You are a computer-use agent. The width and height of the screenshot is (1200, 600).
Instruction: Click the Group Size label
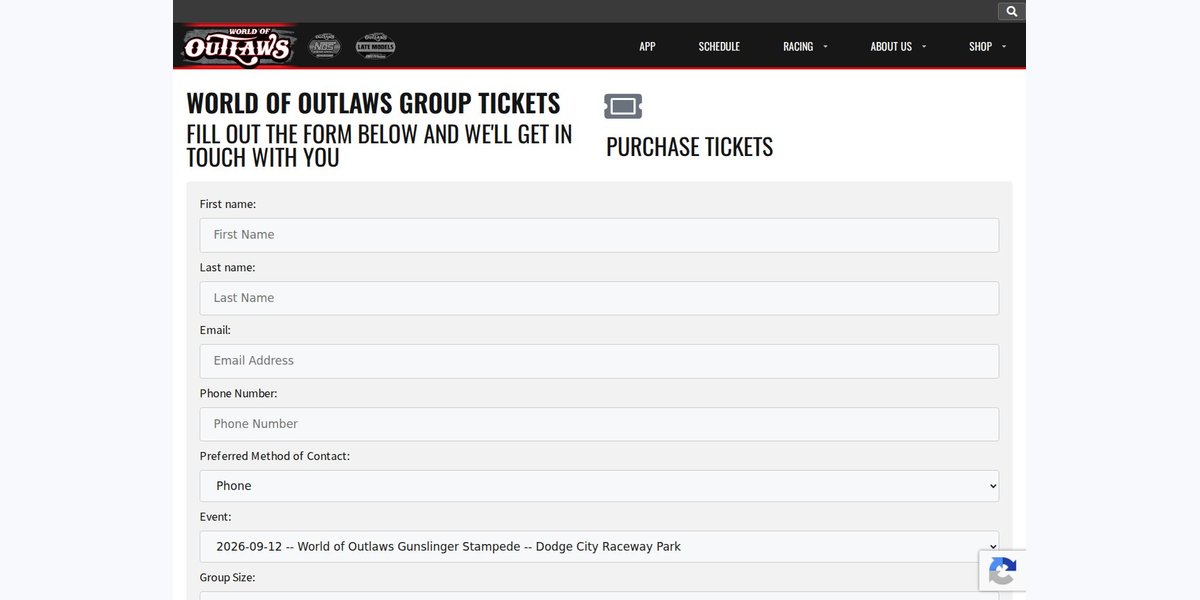click(227, 578)
